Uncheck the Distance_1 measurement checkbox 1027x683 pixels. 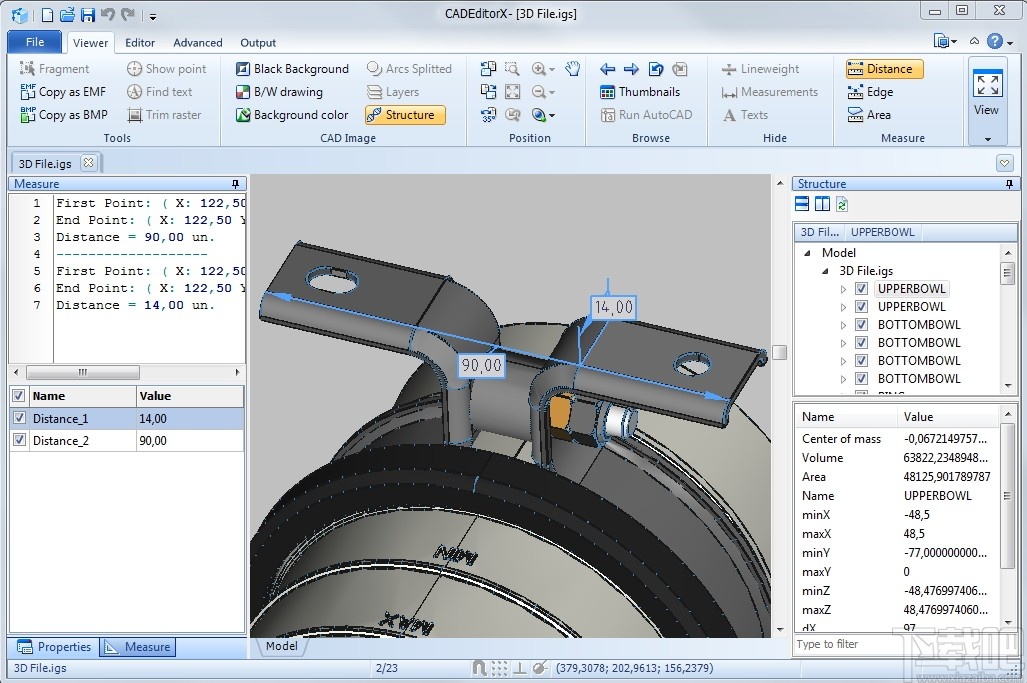click(19, 419)
